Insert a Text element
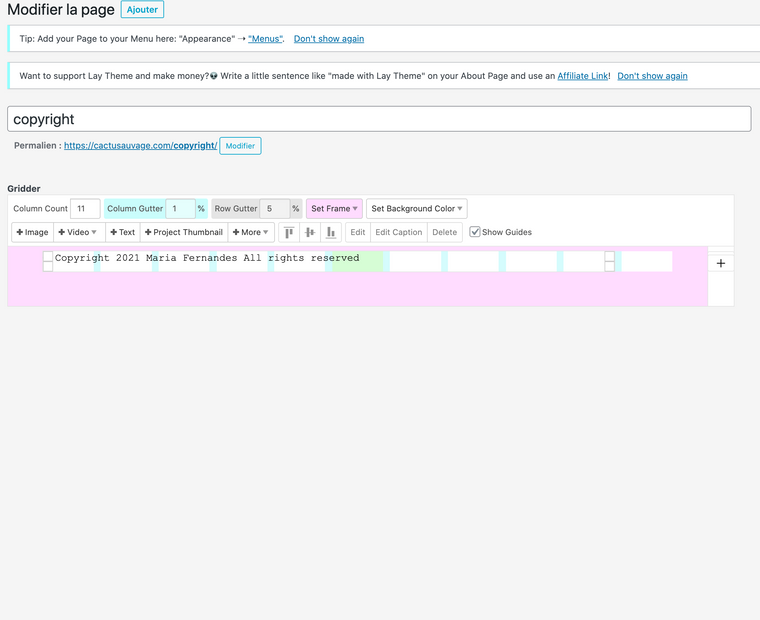 (123, 232)
